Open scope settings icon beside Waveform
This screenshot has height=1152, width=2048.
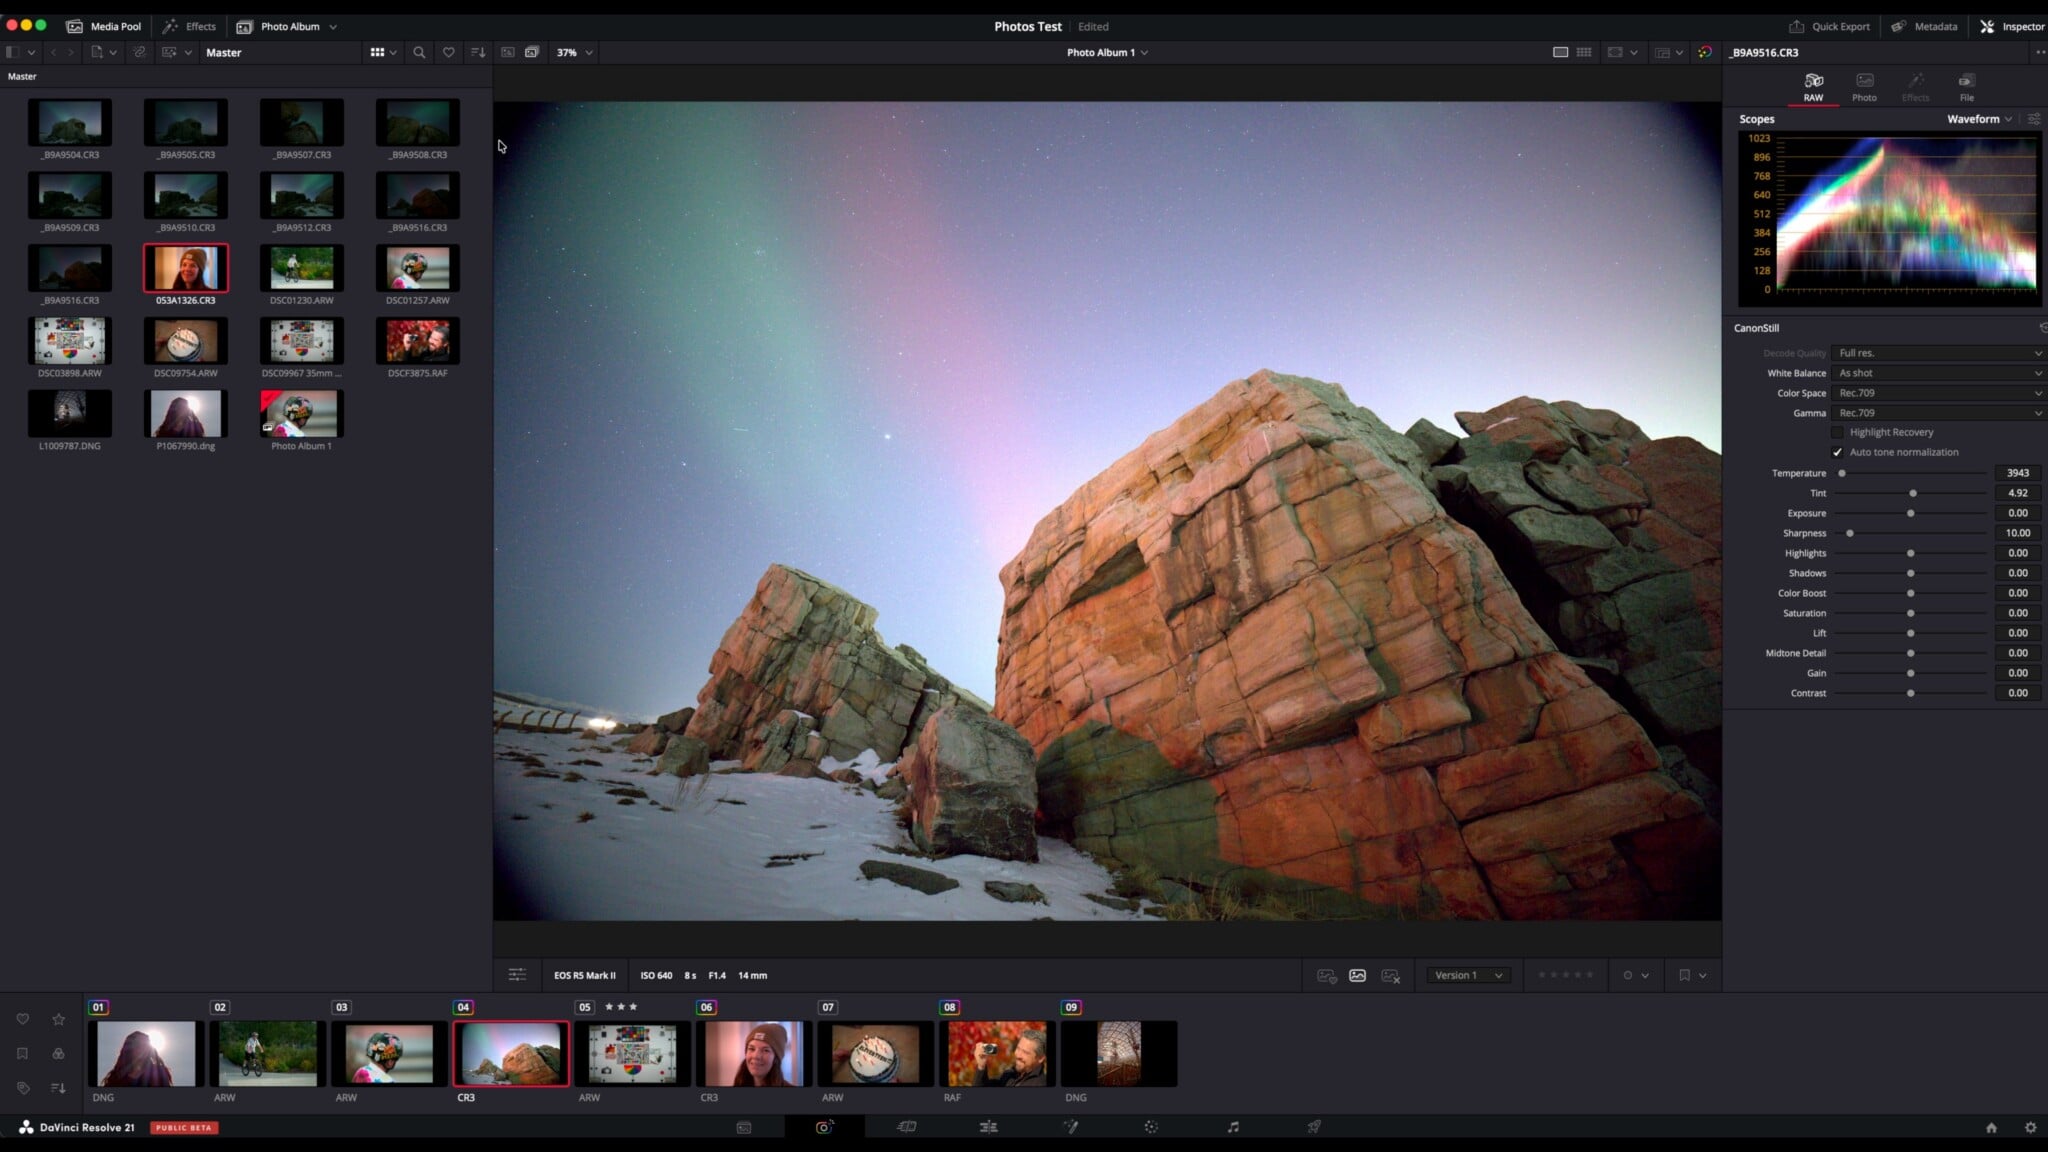2034,119
